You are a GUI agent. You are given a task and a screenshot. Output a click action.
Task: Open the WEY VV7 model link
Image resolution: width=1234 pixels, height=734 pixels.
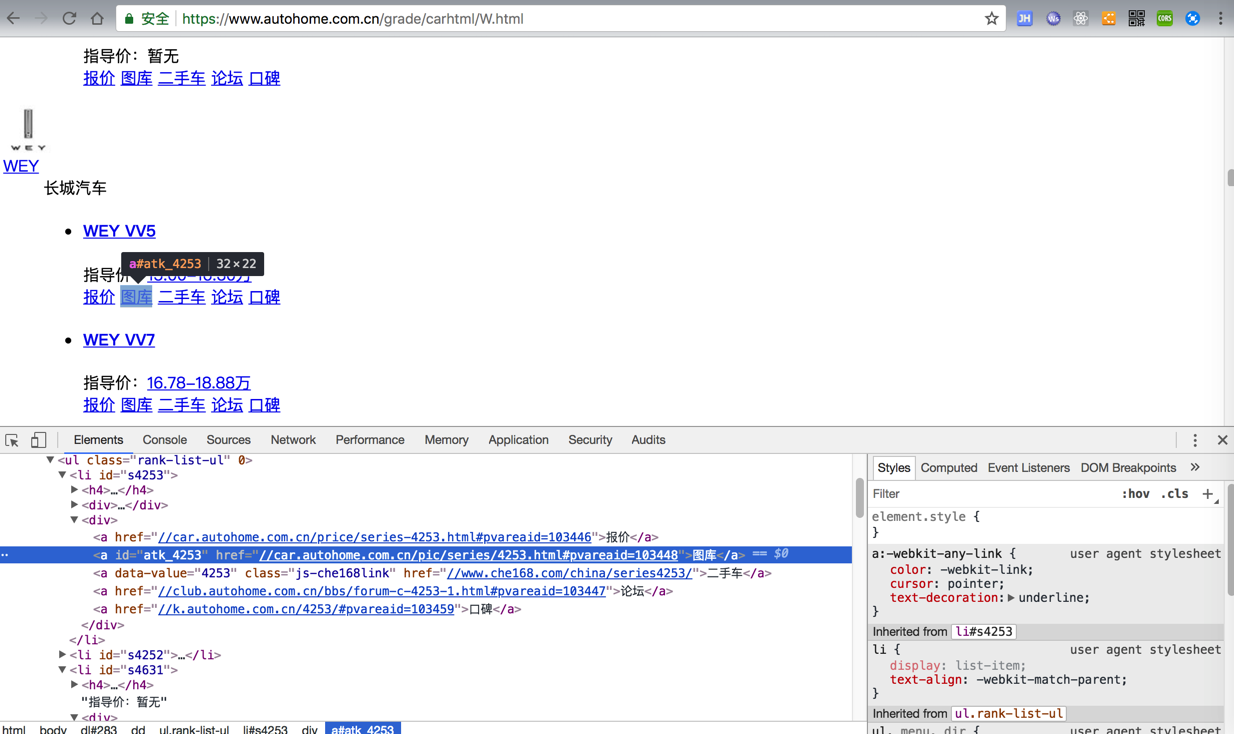(x=119, y=340)
